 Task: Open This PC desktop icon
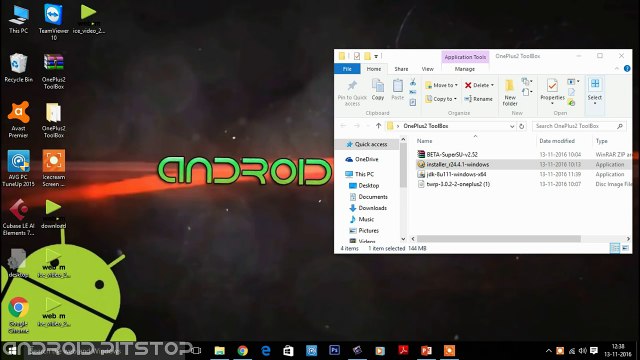18,20
